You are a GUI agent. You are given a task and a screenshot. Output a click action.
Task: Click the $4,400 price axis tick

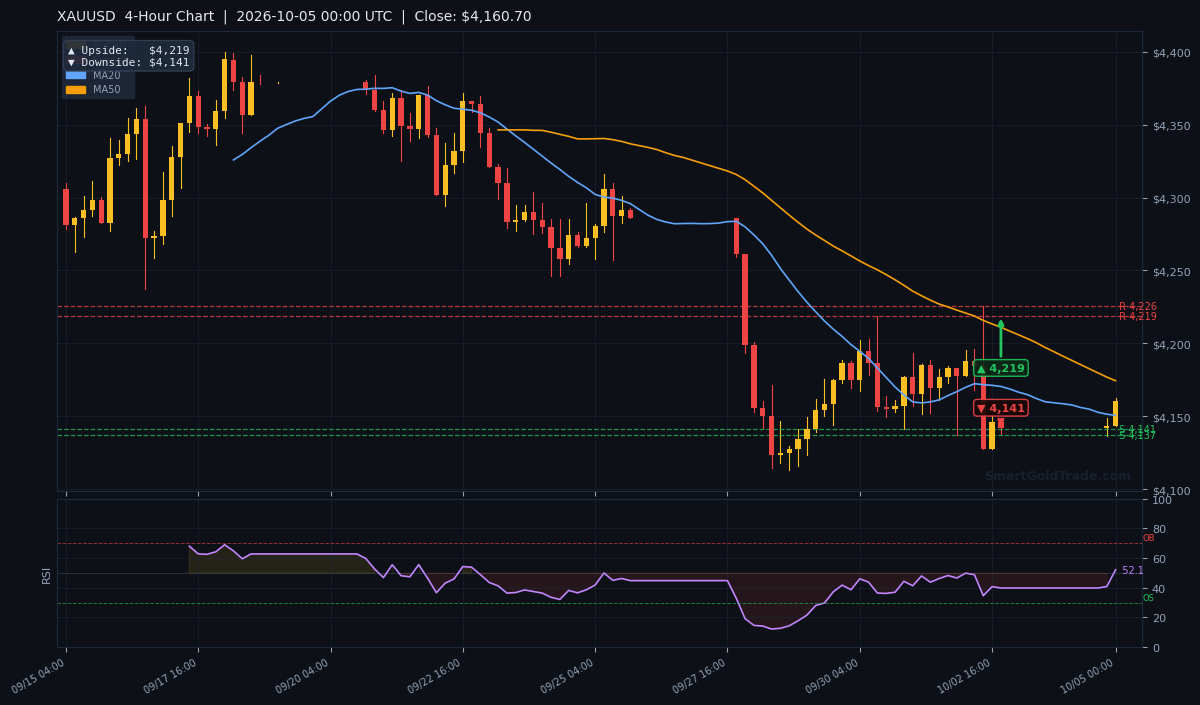pyautogui.click(x=1172, y=53)
